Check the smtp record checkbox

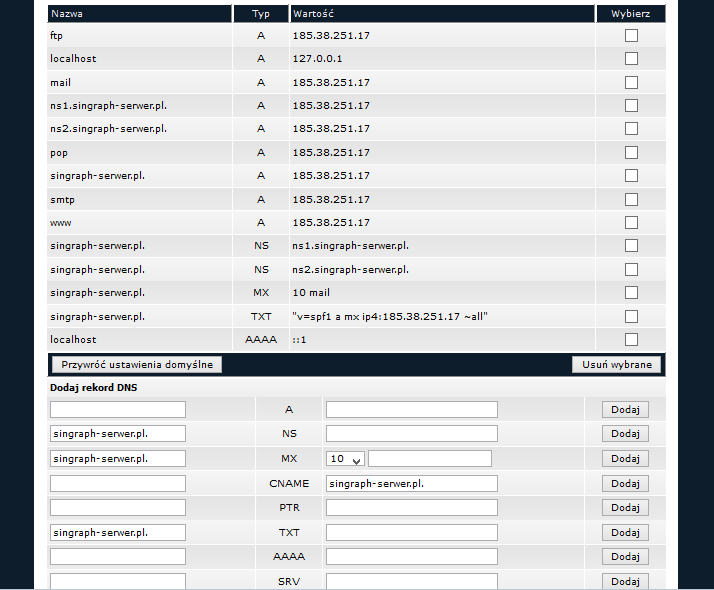point(631,199)
